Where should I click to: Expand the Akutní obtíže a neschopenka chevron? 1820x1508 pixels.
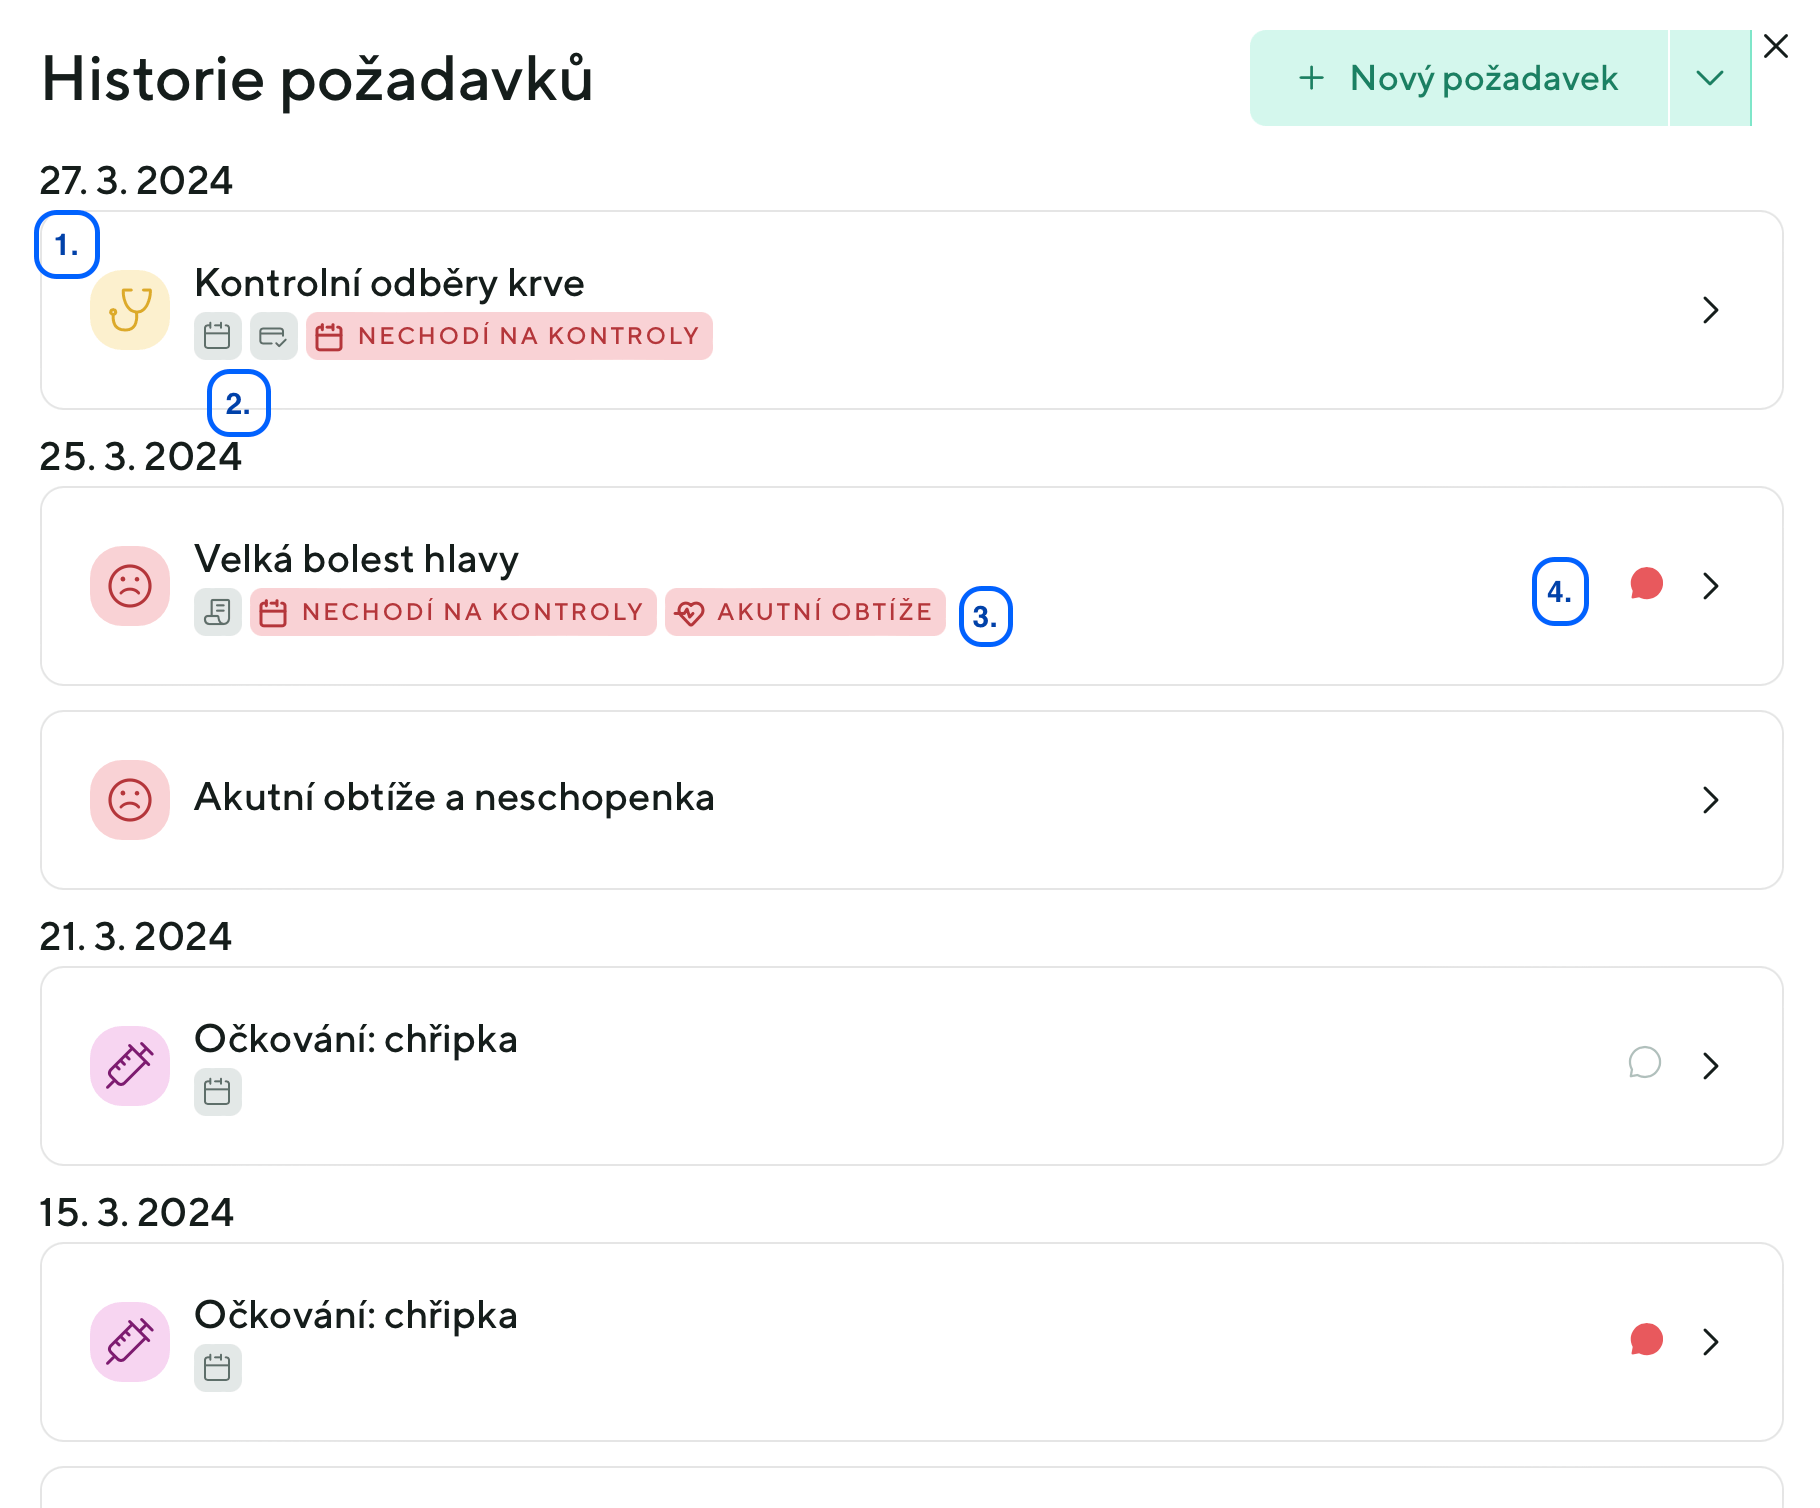[1710, 800]
